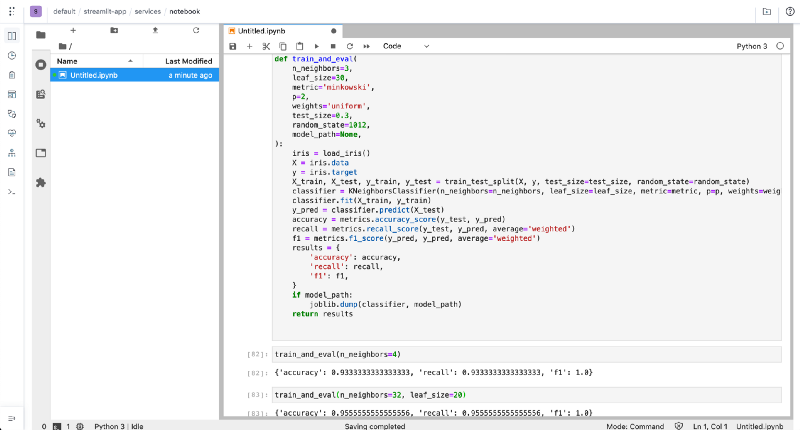Image resolution: width=800 pixels, height=430 pixels.
Task: Restart the kernel via the circular arrow
Action: tap(350, 46)
